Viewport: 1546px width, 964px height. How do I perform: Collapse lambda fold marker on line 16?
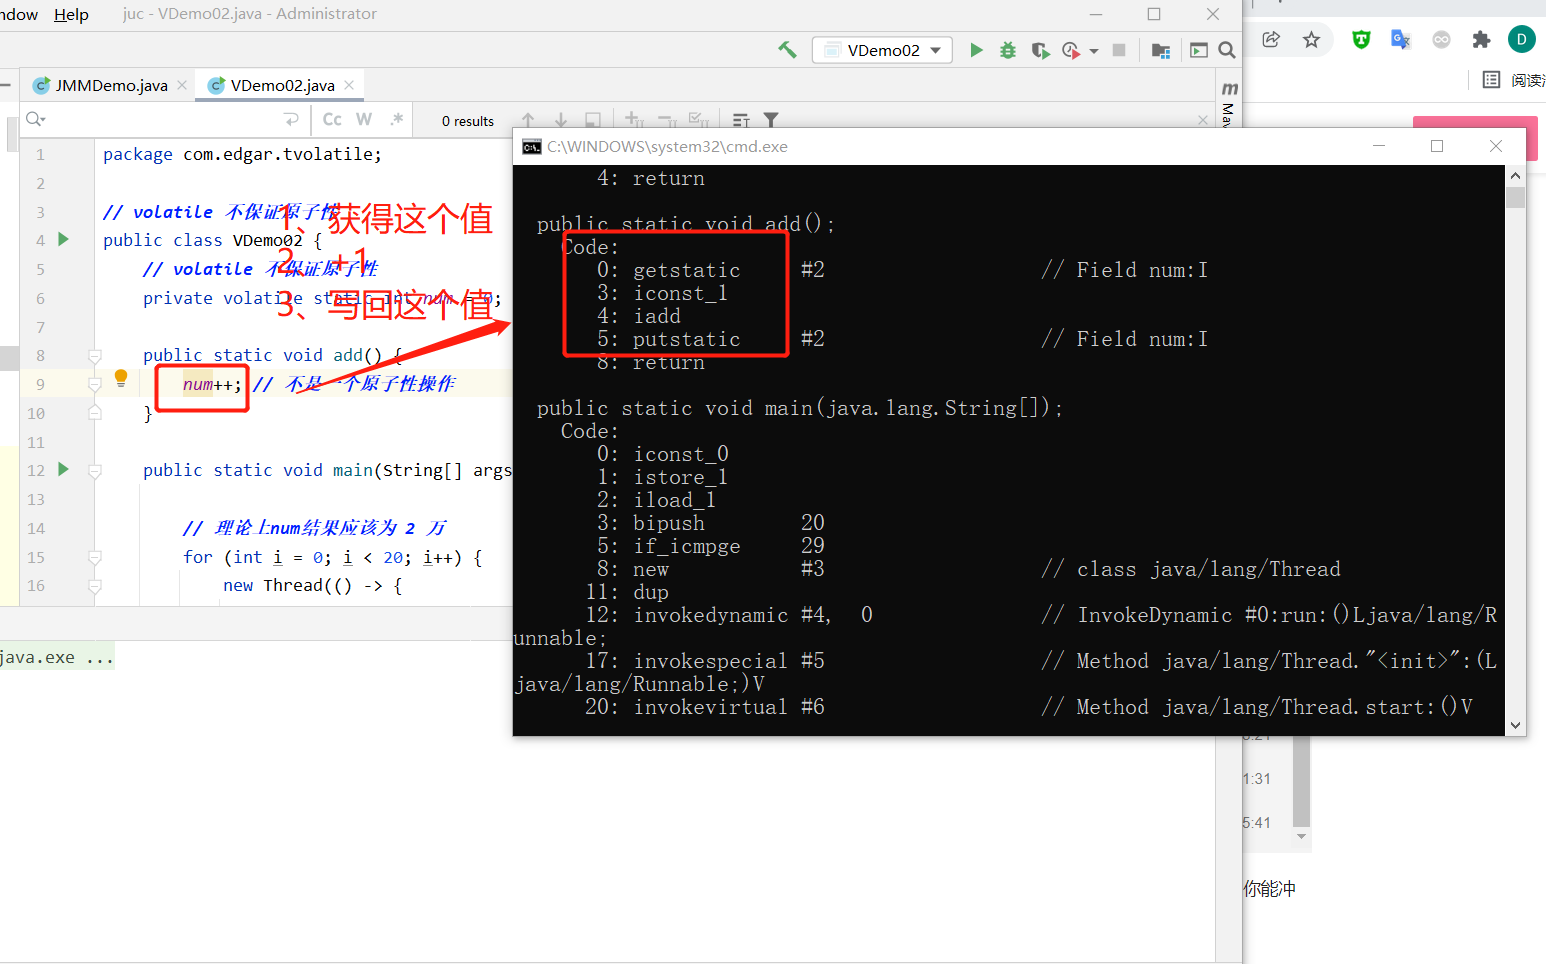[x=95, y=586]
